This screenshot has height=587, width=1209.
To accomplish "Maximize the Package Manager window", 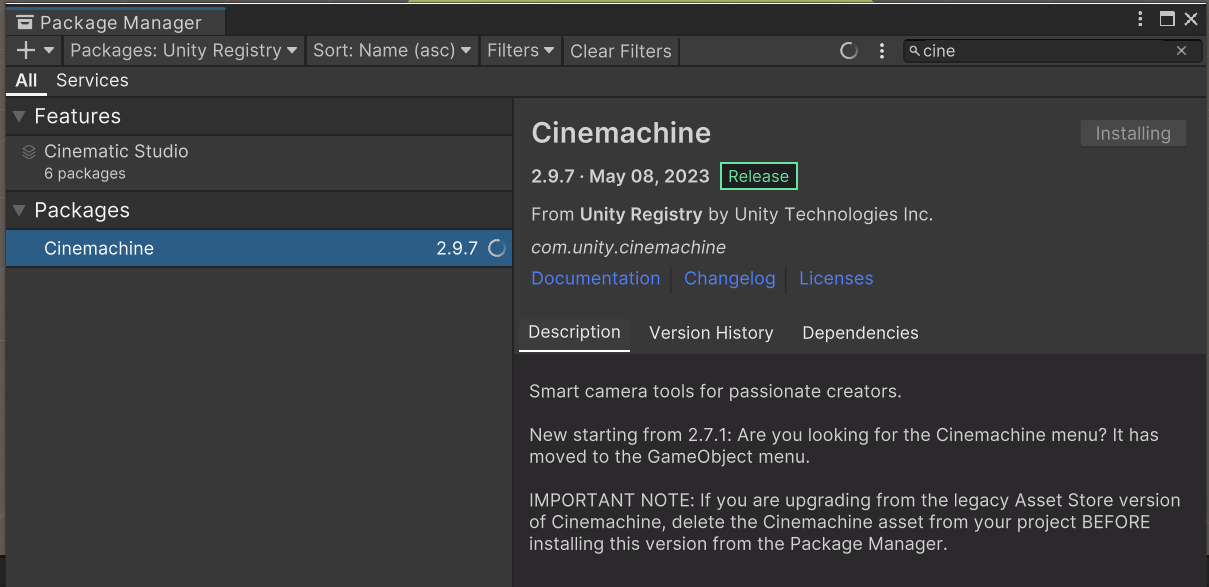I will (1166, 19).
